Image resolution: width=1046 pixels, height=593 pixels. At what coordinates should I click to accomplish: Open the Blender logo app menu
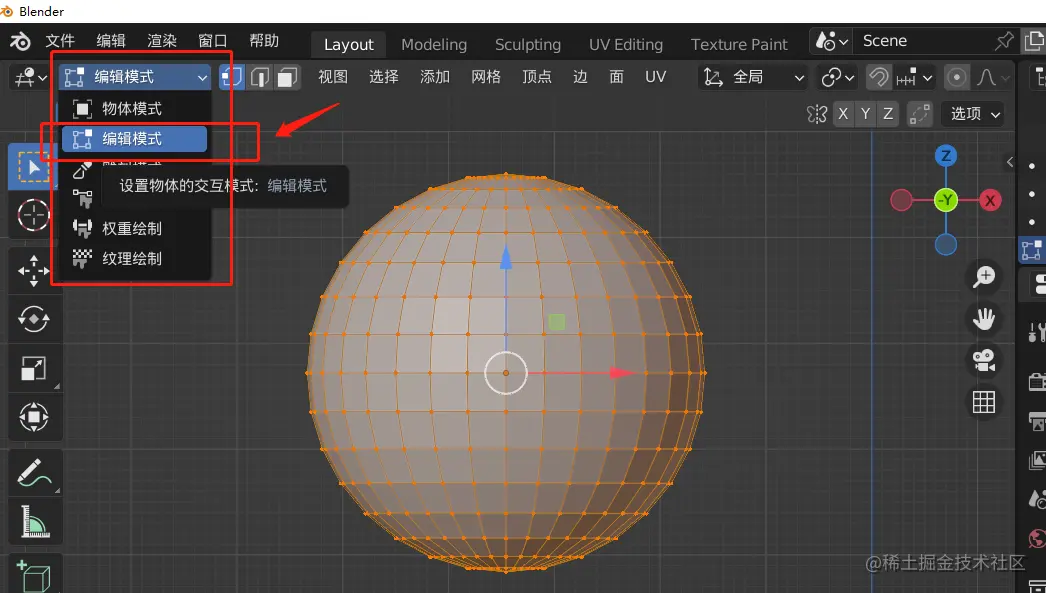[x=20, y=42]
